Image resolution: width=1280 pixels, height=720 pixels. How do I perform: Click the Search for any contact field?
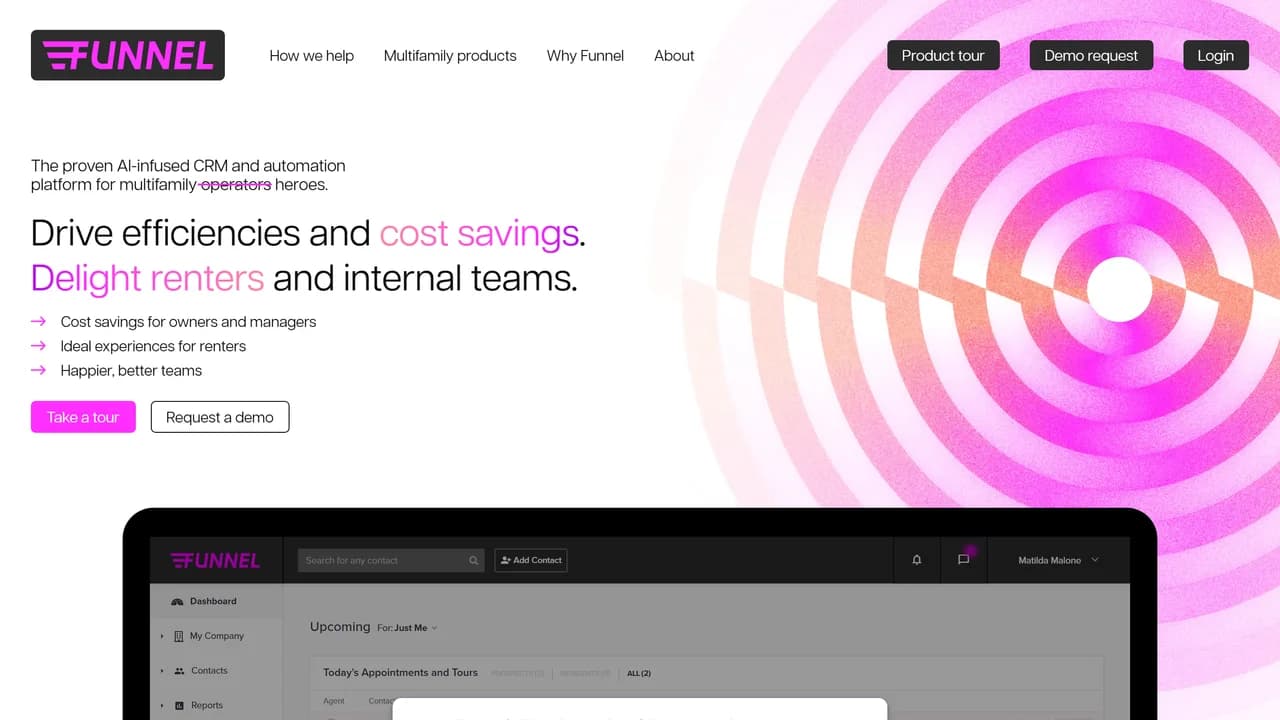(x=391, y=560)
